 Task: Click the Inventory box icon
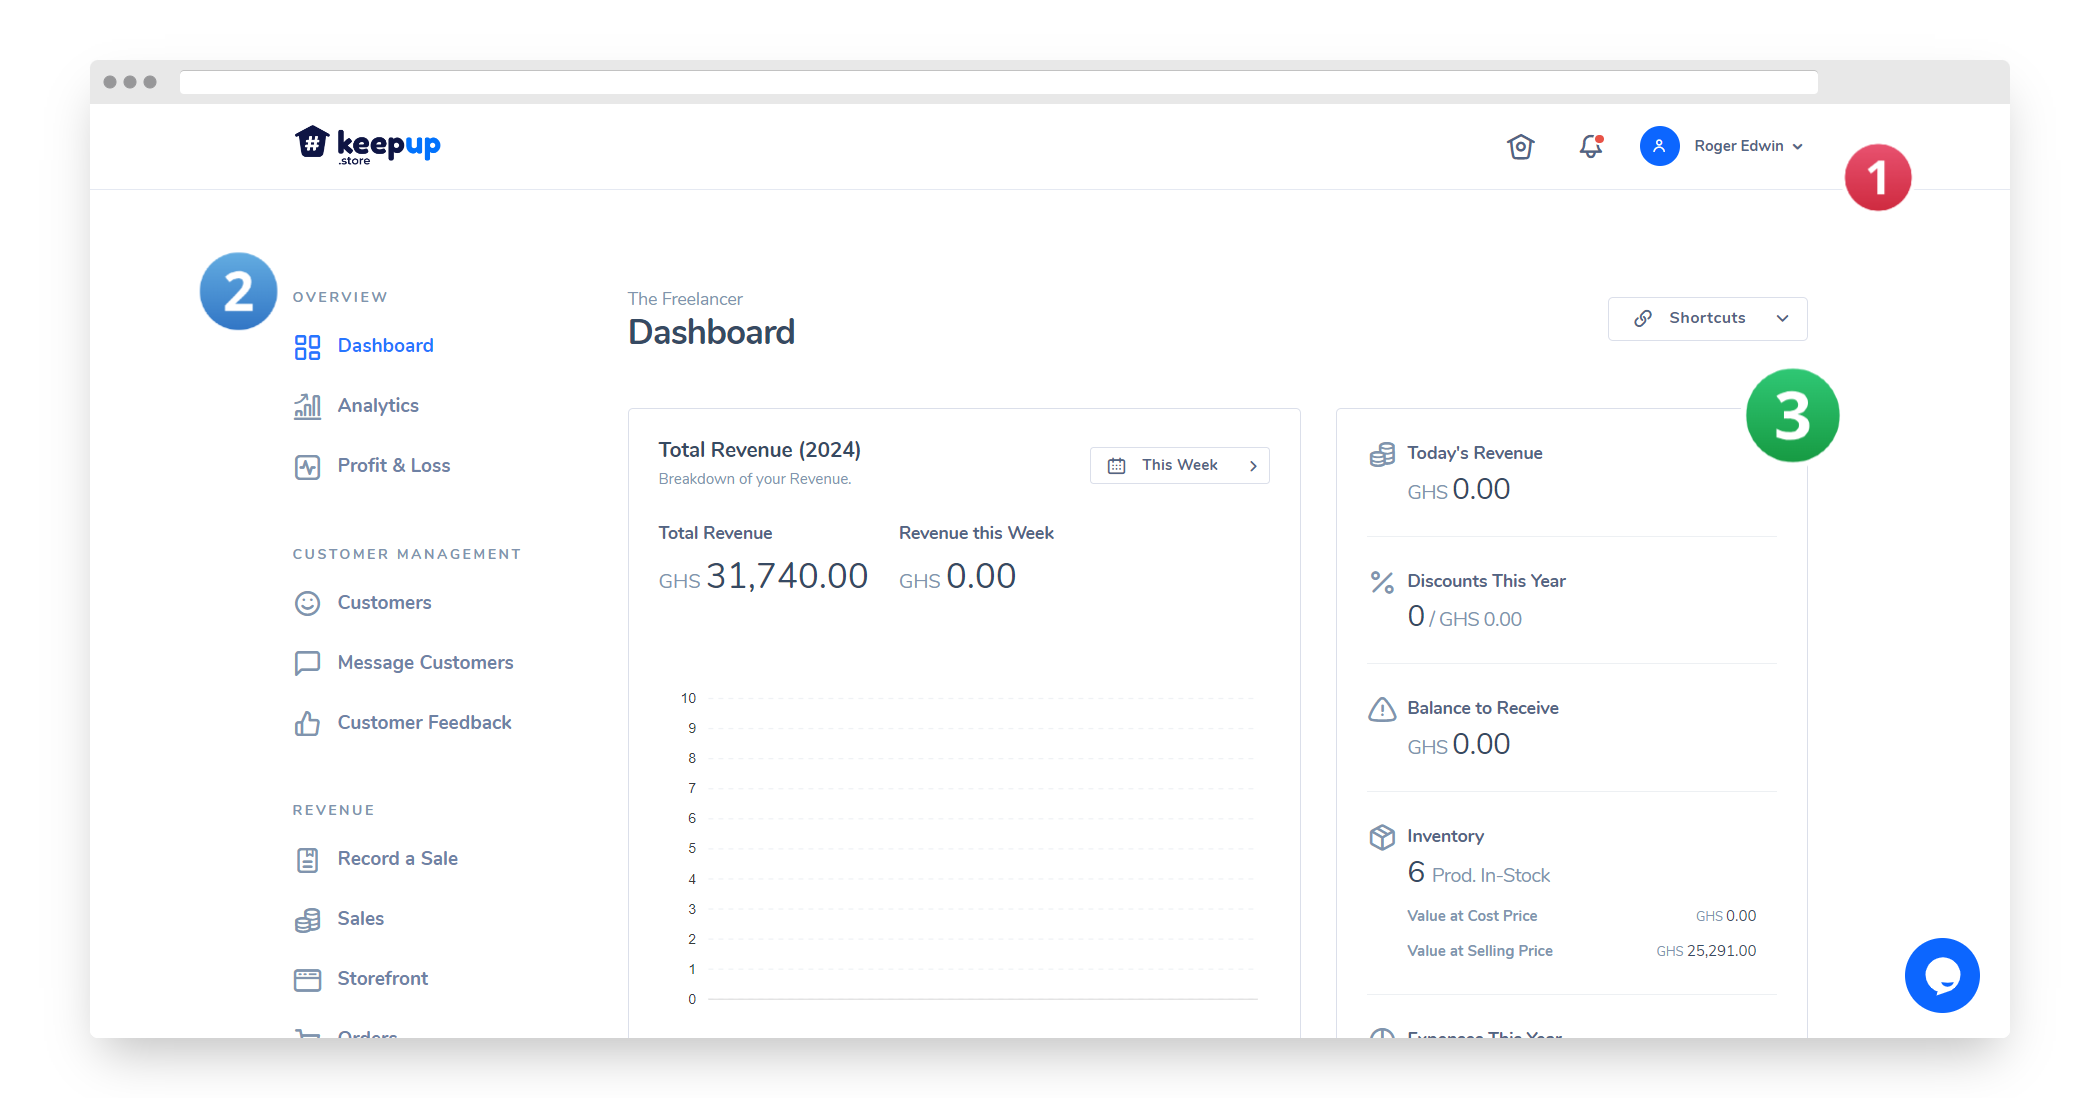click(x=1382, y=837)
